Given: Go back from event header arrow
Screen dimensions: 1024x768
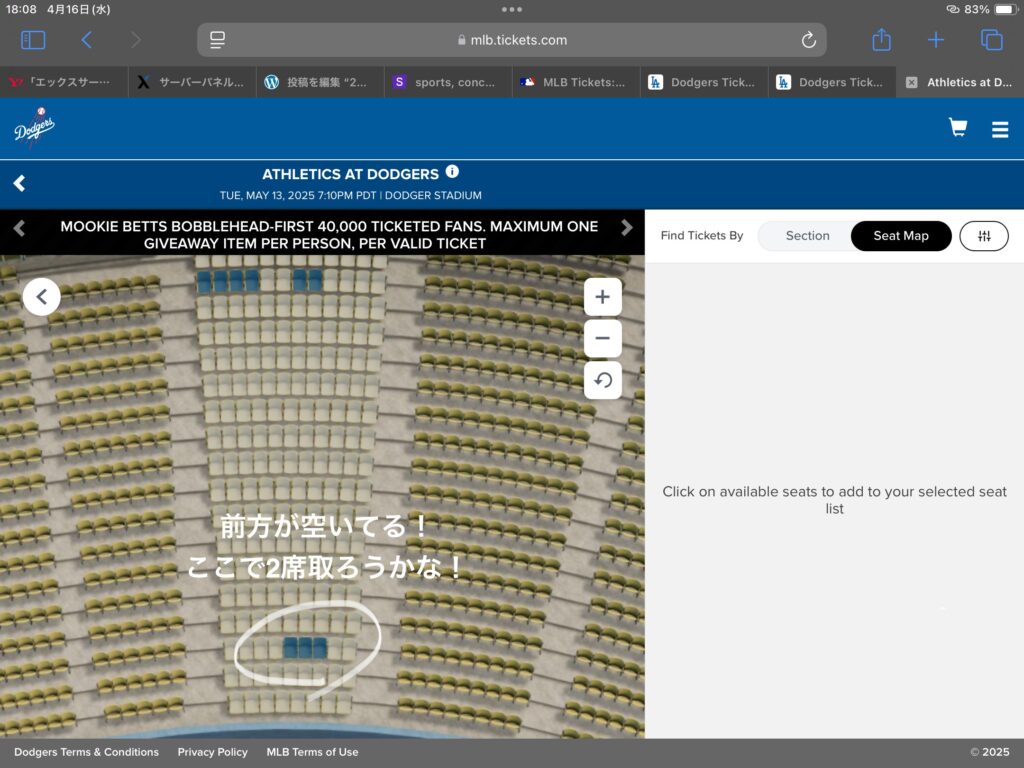Looking at the screenshot, I should pyautogui.click(x=20, y=184).
